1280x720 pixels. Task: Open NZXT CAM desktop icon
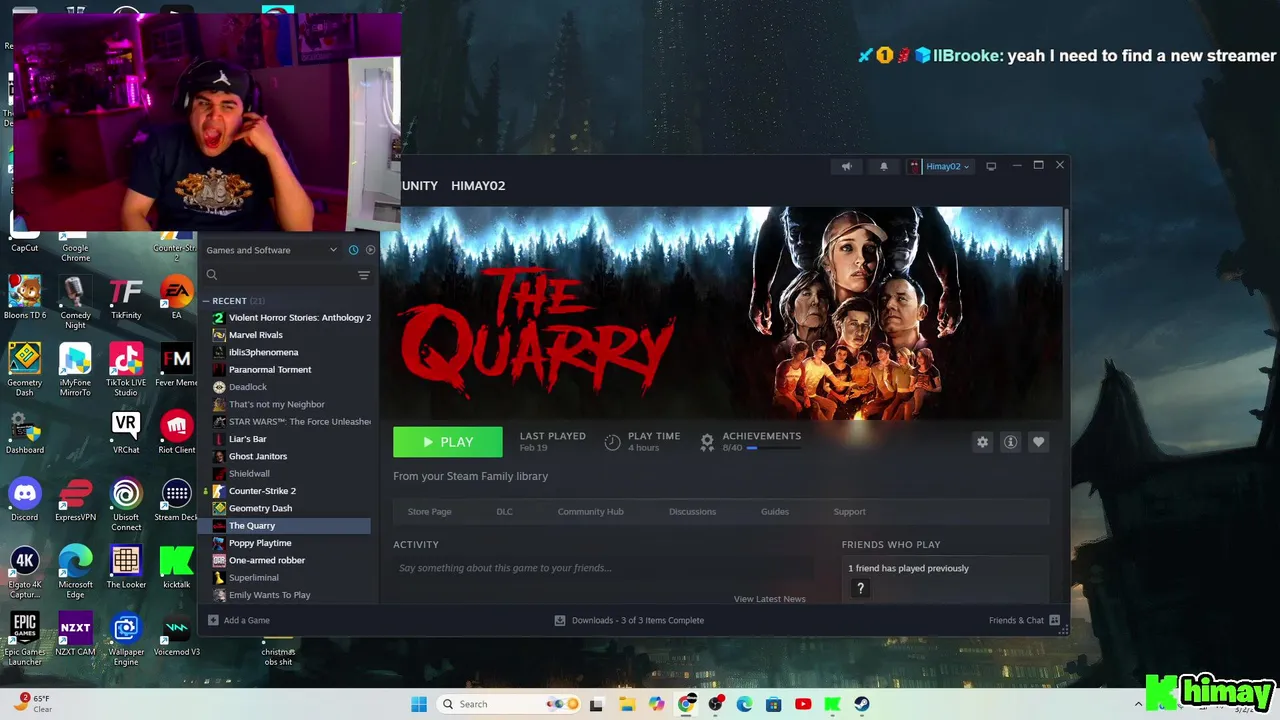coord(75,634)
